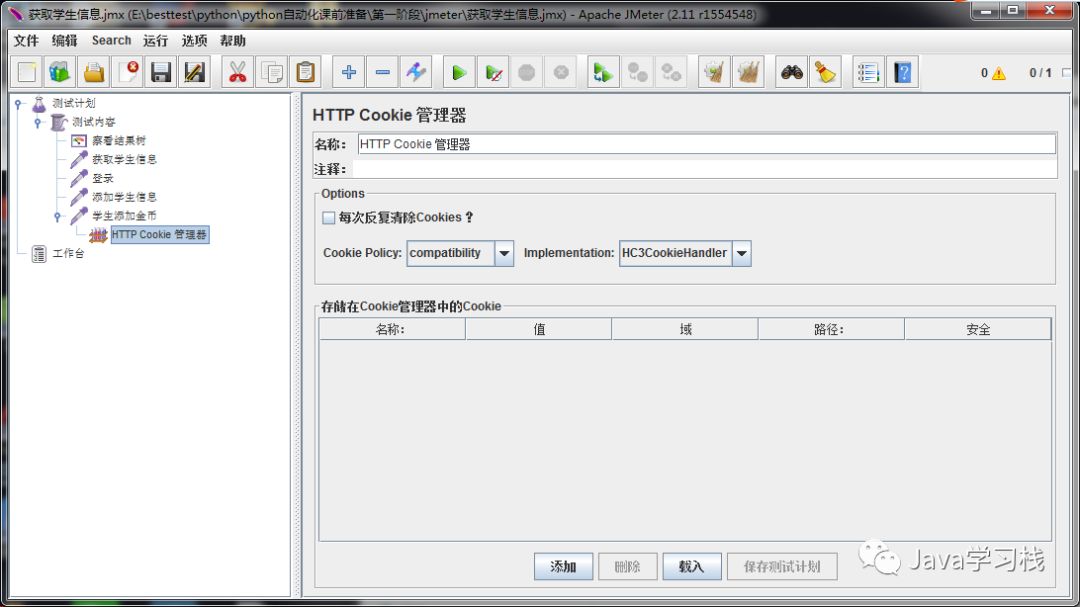Select HTTP Cookie 管理器 tree item
This screenshot has height=607, width=1080.
tap(159, 235)
